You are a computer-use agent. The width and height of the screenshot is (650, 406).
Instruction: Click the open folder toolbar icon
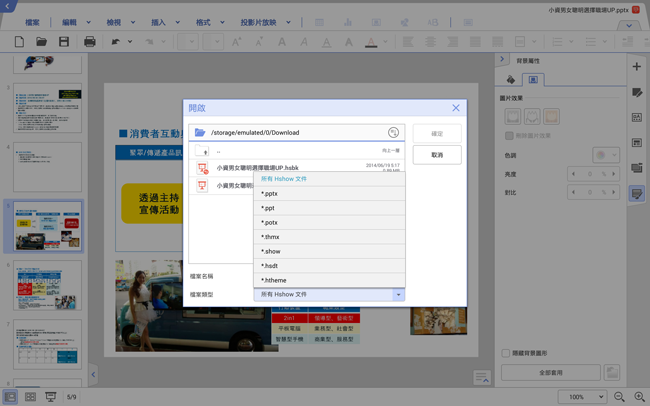pyautogui.click(x=41, y=41)
